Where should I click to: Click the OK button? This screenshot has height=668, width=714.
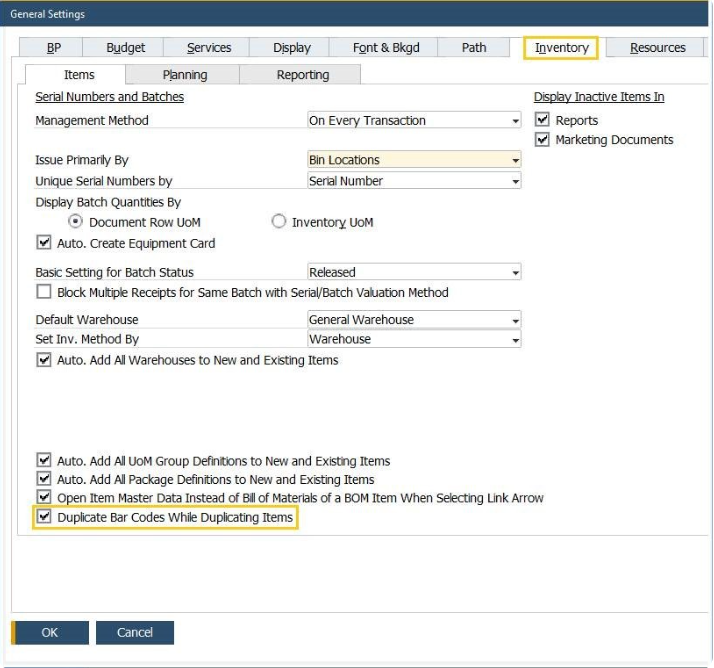pyautogui.click(x=50, y=632)
